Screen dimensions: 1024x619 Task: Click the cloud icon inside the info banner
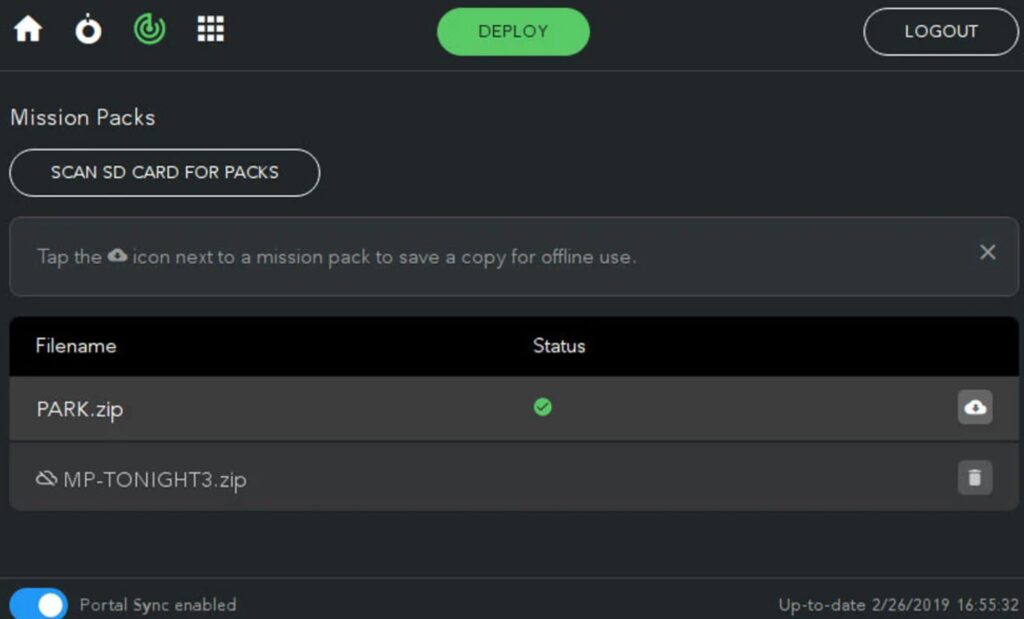(116, 255)
